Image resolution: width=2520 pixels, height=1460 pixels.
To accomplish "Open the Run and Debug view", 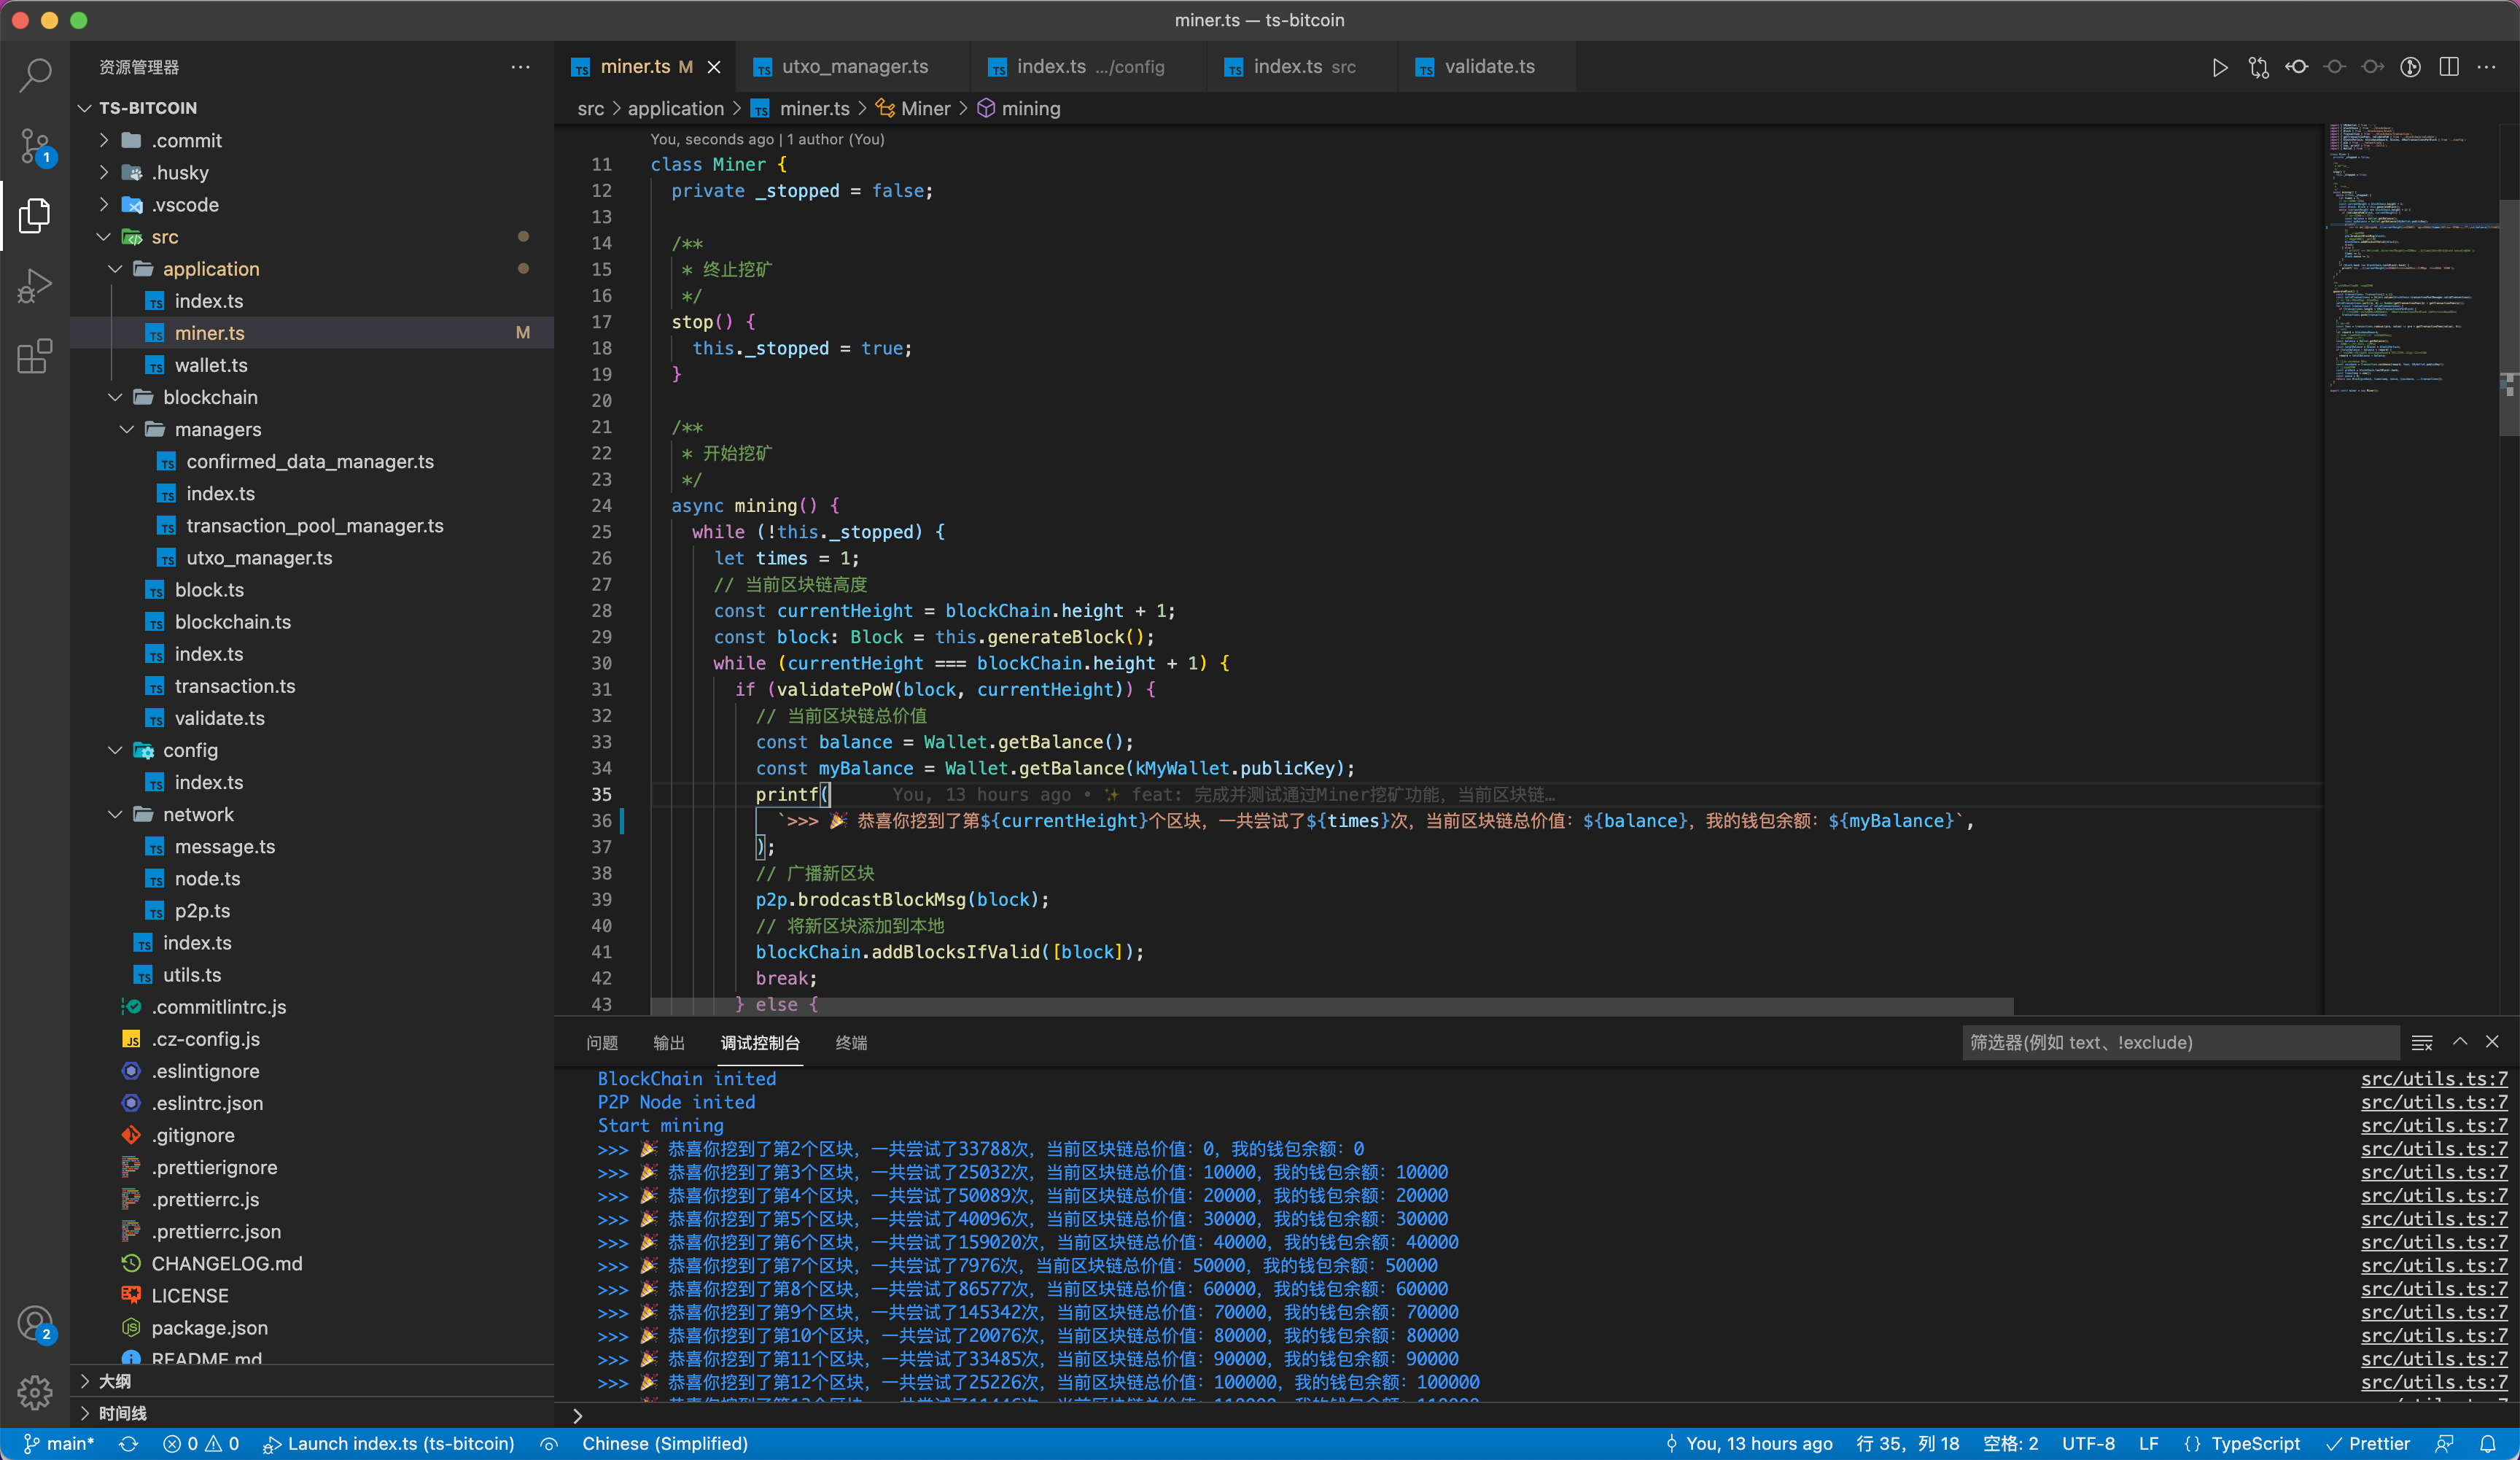I will click(35, 286).
